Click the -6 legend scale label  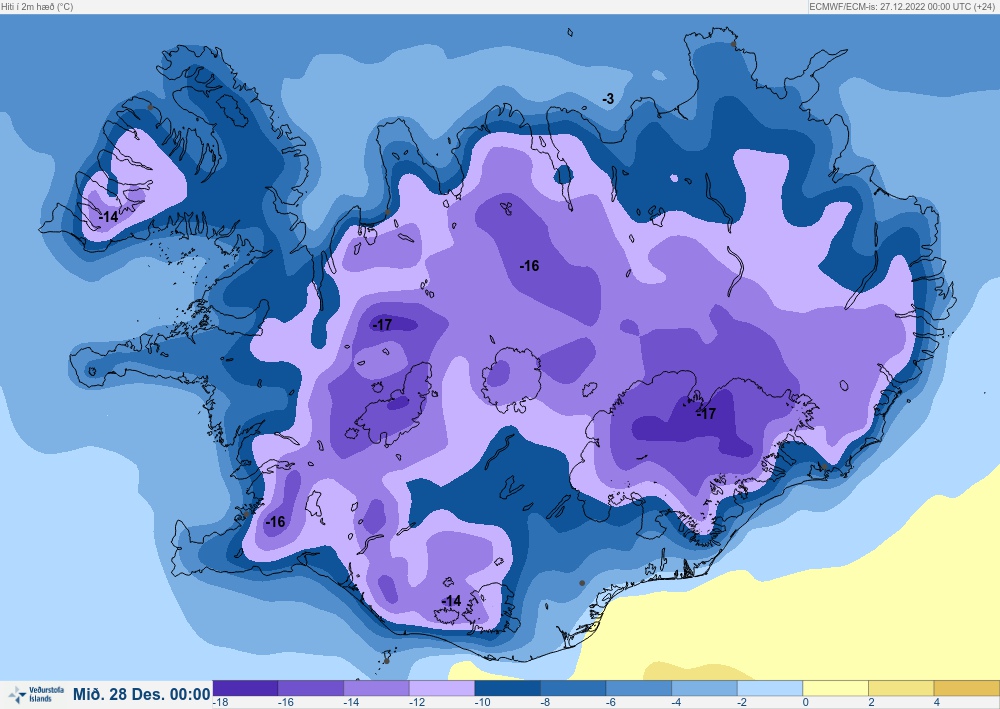click(x=612, y=703)
